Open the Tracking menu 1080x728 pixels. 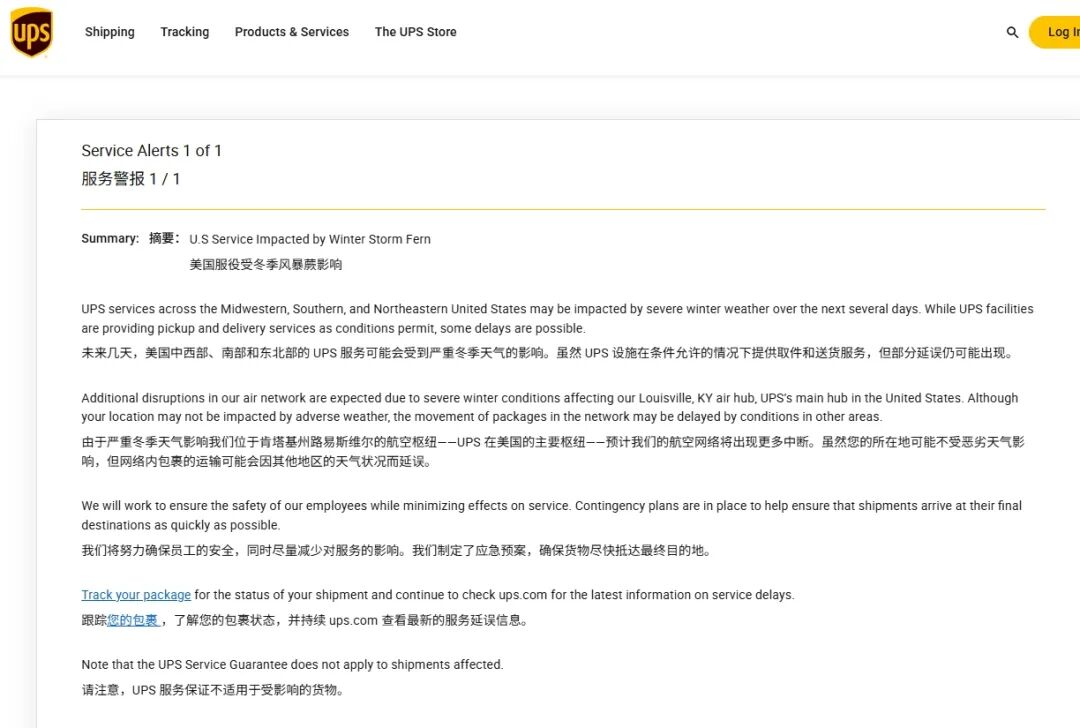(185, 32)
